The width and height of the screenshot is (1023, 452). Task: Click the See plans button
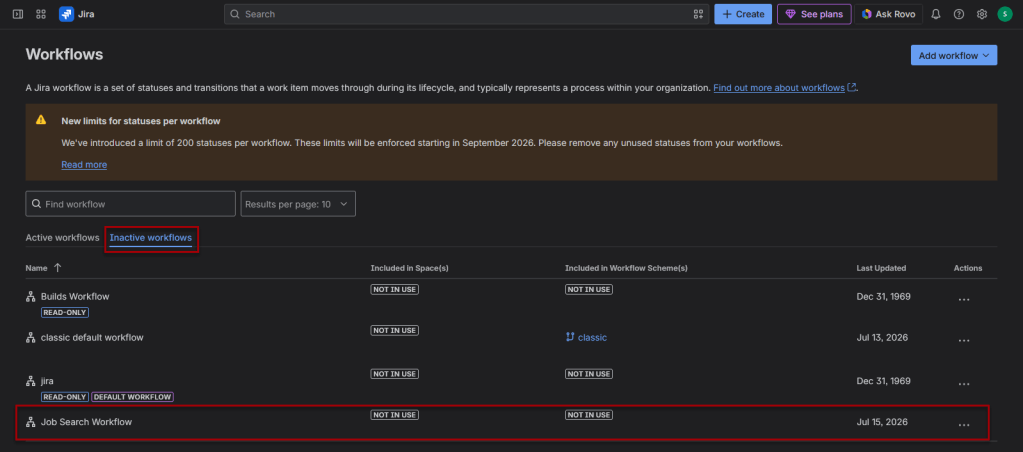click(x=814, y=14)
